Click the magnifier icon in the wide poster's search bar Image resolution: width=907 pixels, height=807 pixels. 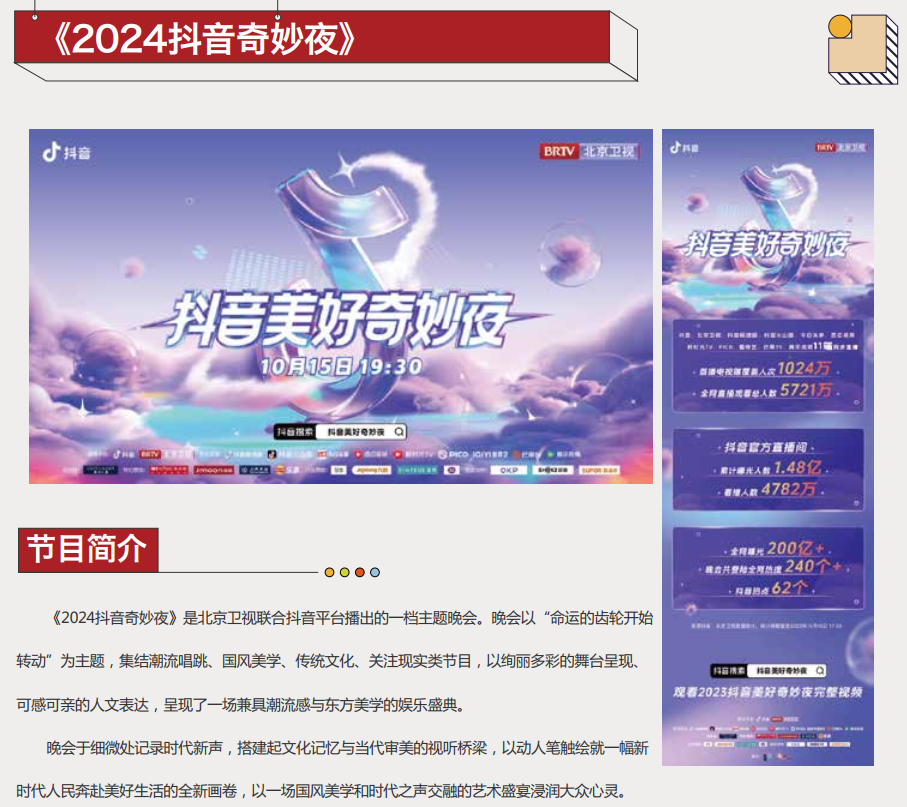(x=399, y=432)
